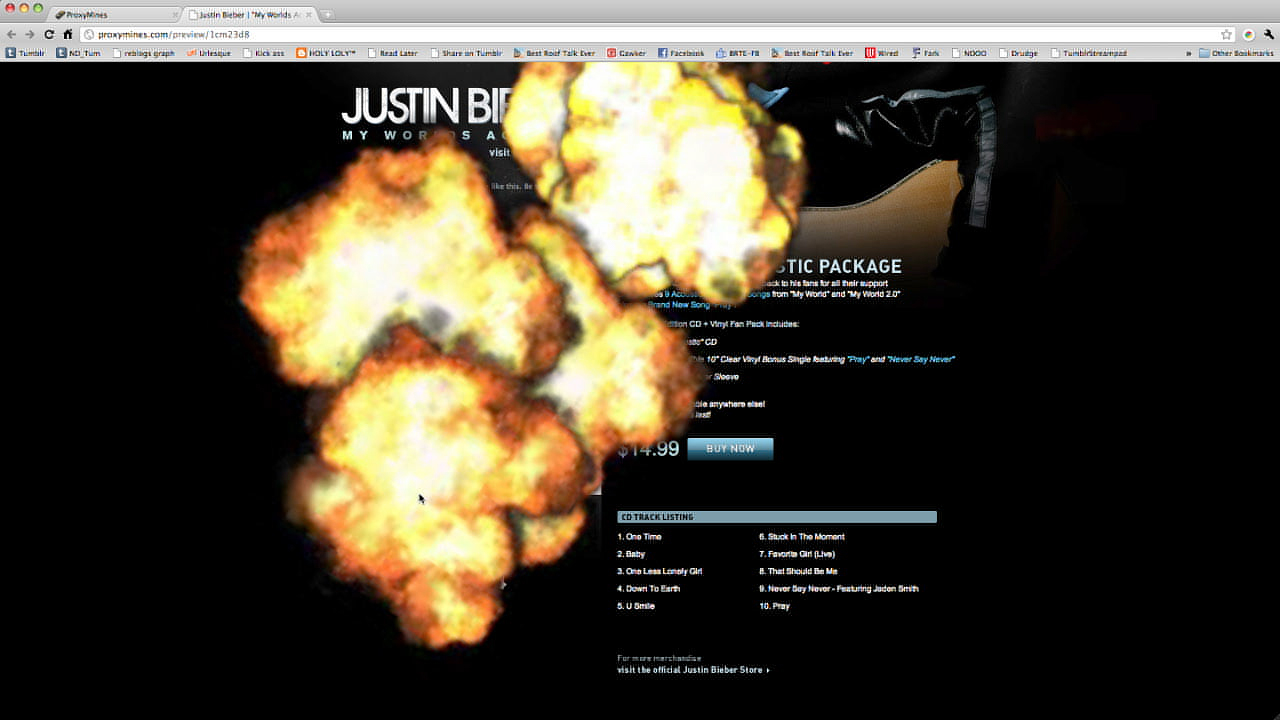Open the Other Bookmarks folder
This screenshot has width=1280, height=720.
point(1236,53)
